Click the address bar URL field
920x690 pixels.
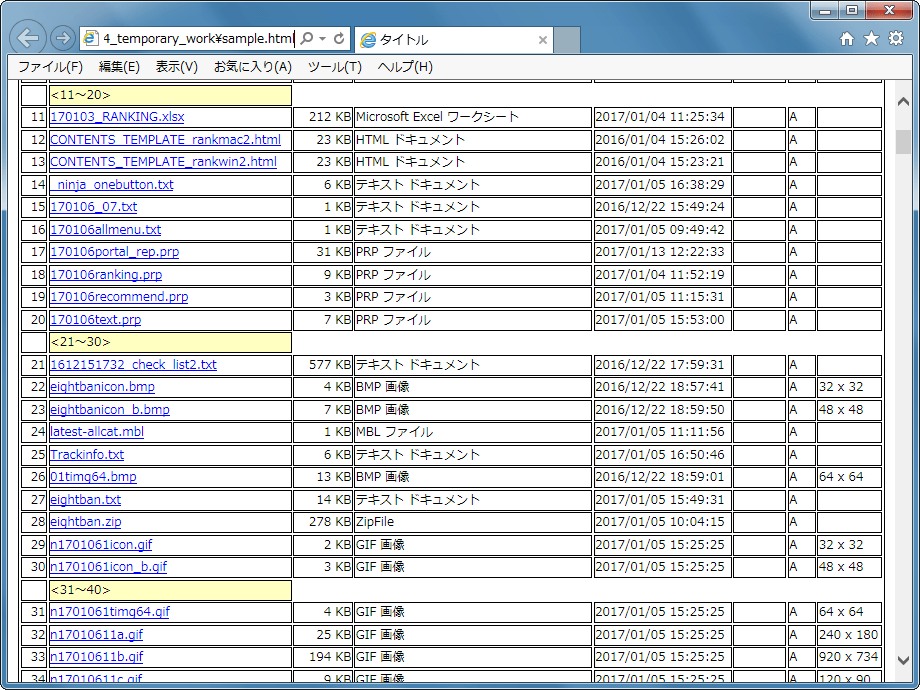pyautogui.click(x=198, y=39)
